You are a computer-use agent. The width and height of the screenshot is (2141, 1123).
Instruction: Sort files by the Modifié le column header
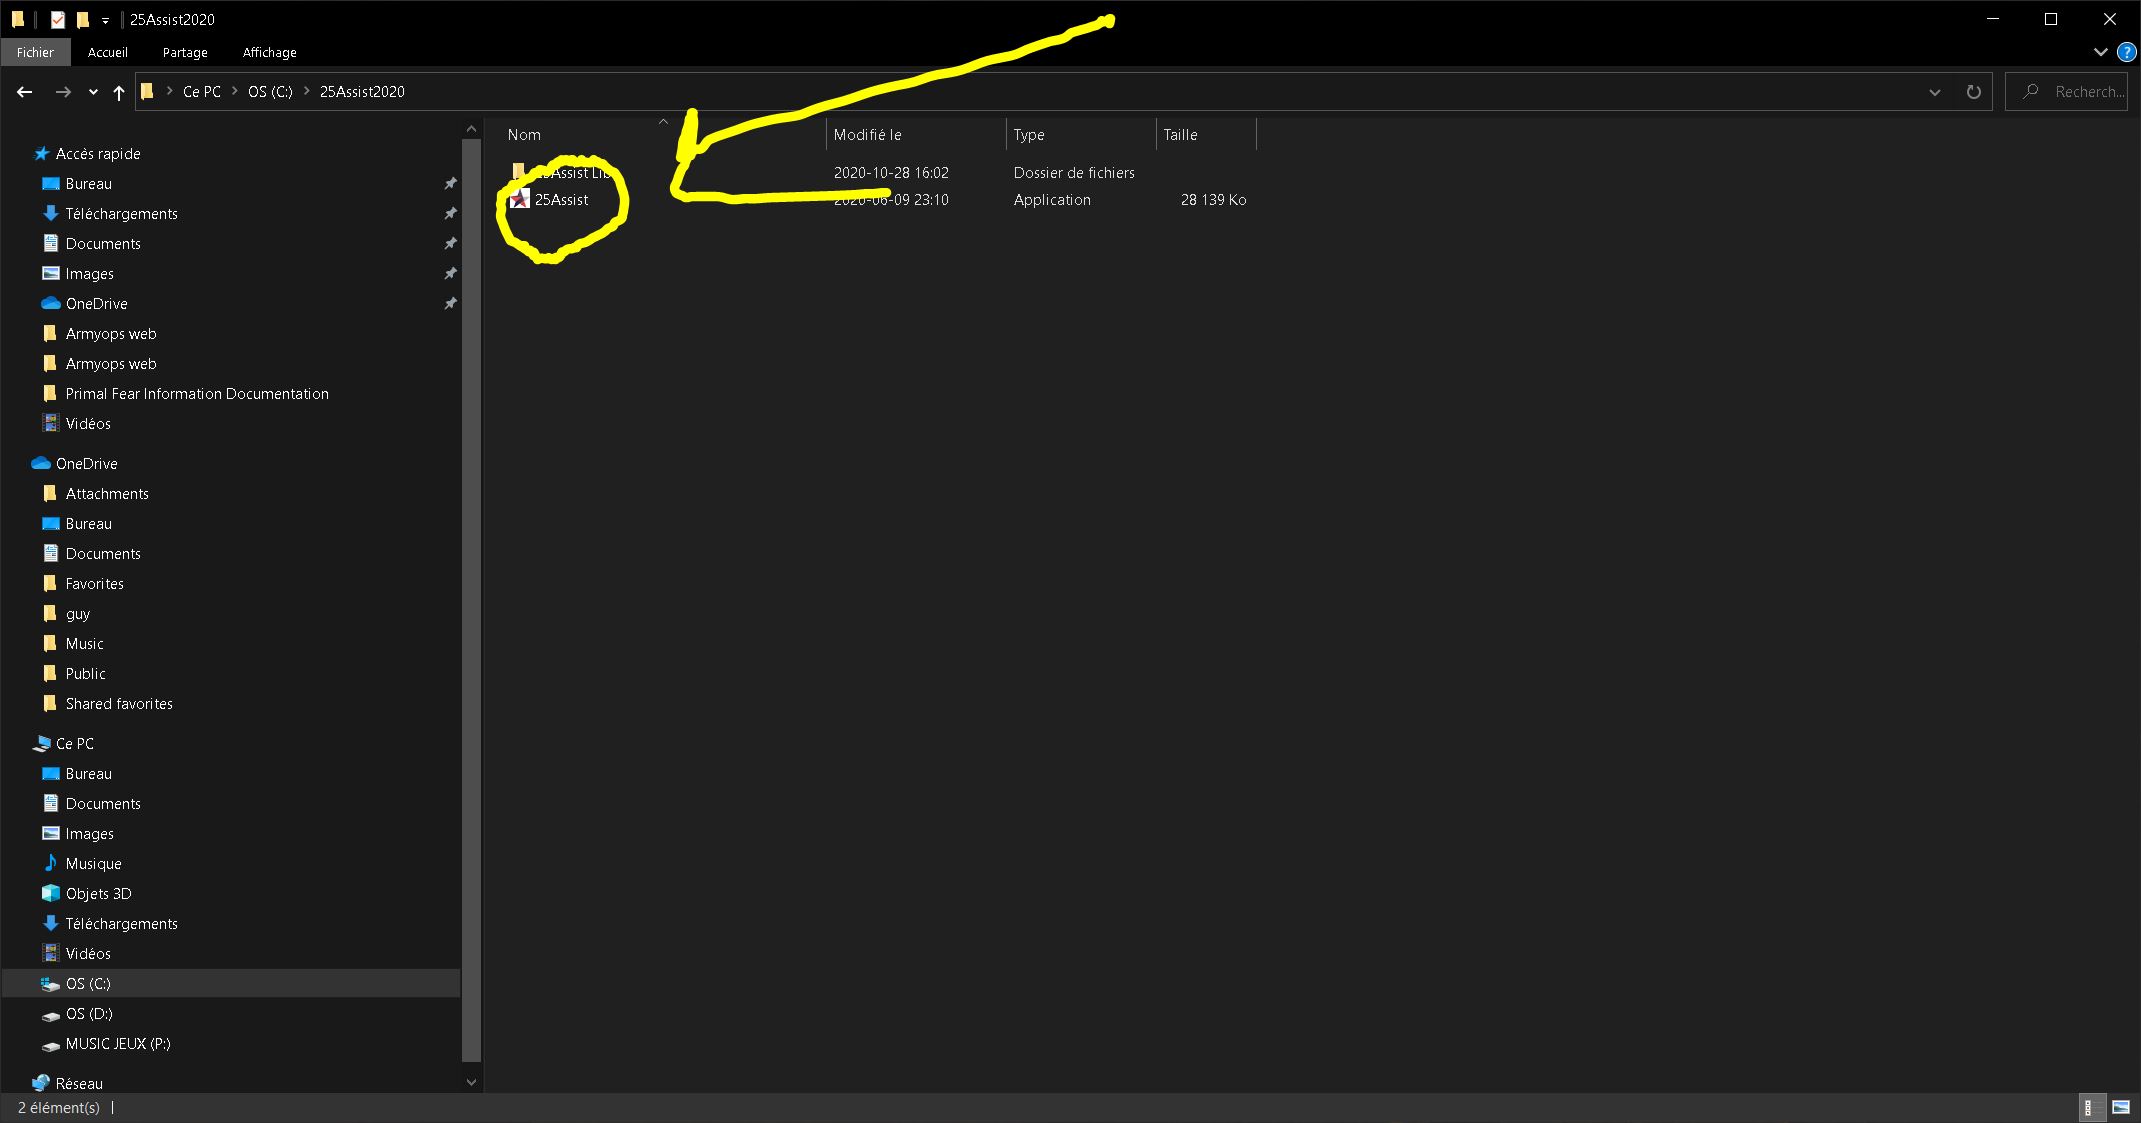867,135
